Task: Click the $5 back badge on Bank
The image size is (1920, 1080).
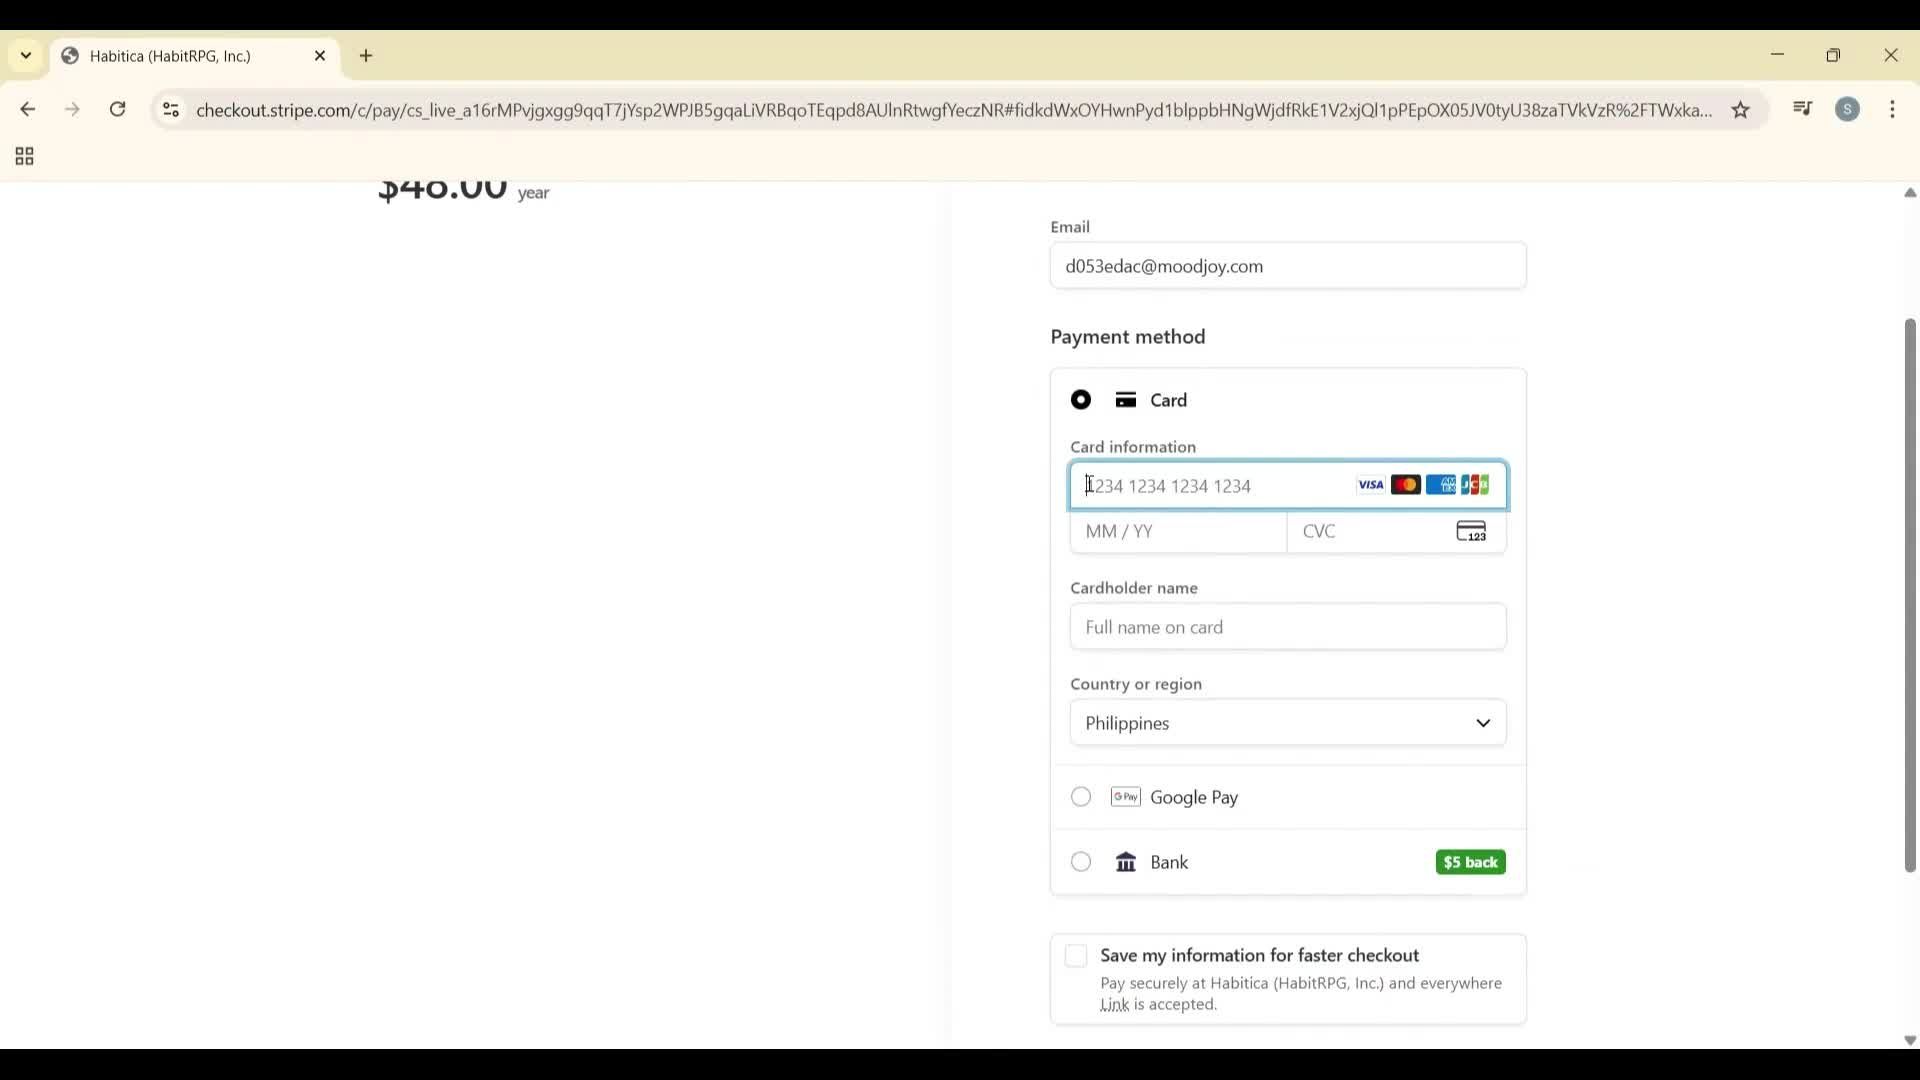Action: click(x=1470, y=862)
